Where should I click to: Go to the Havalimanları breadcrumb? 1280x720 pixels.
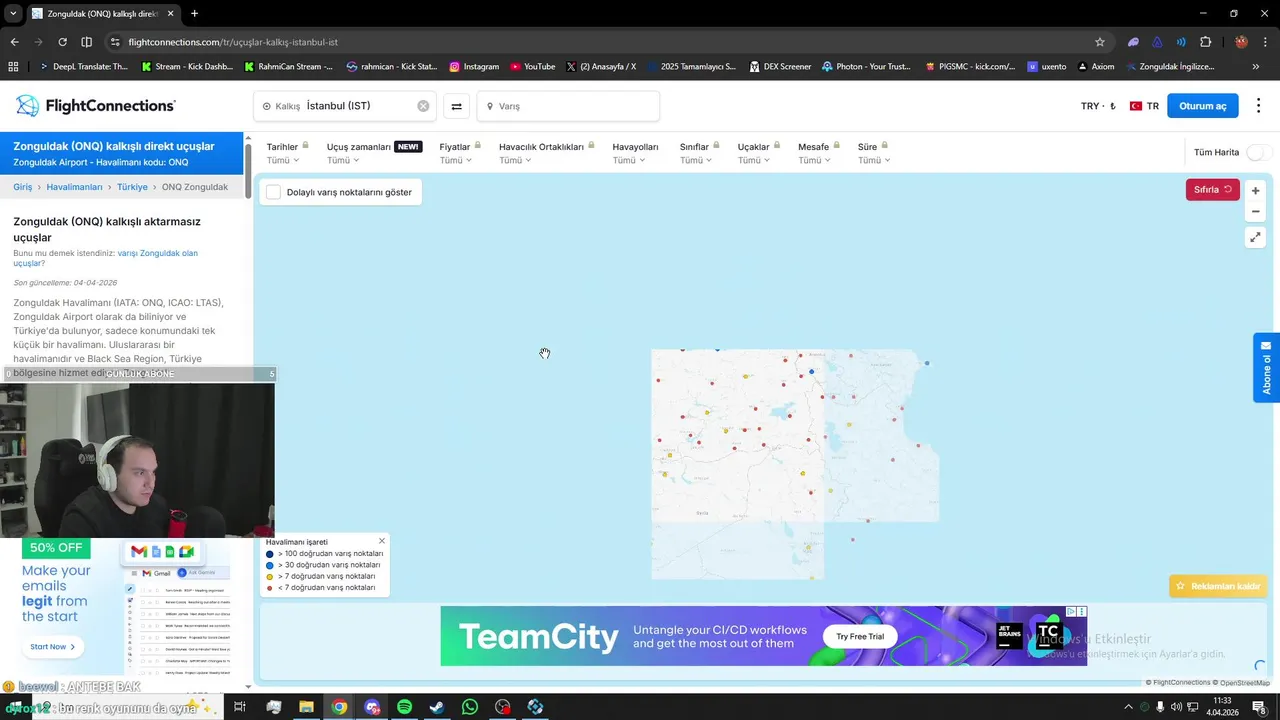point(74,187)
